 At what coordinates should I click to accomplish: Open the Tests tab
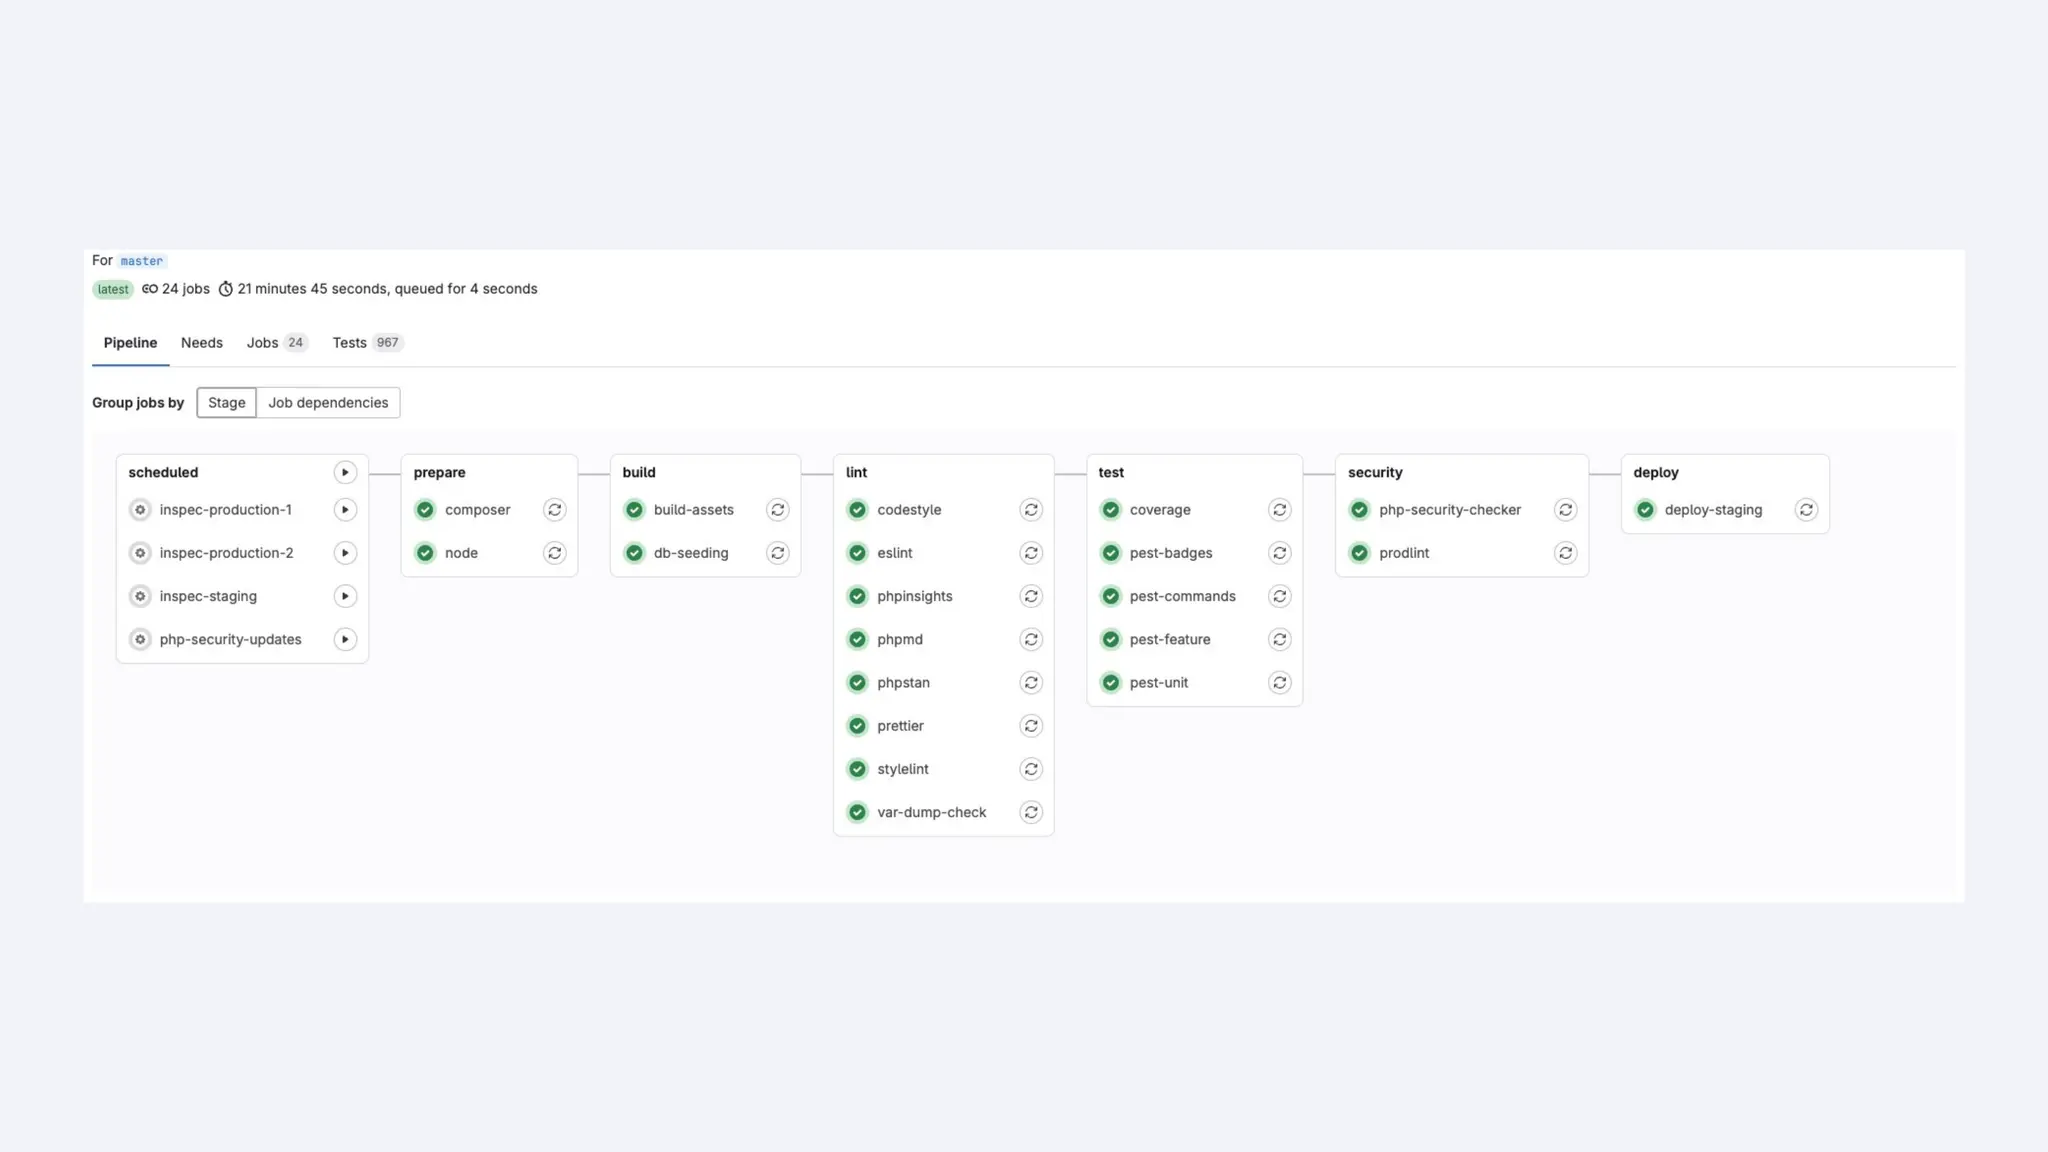click(349, 343)
